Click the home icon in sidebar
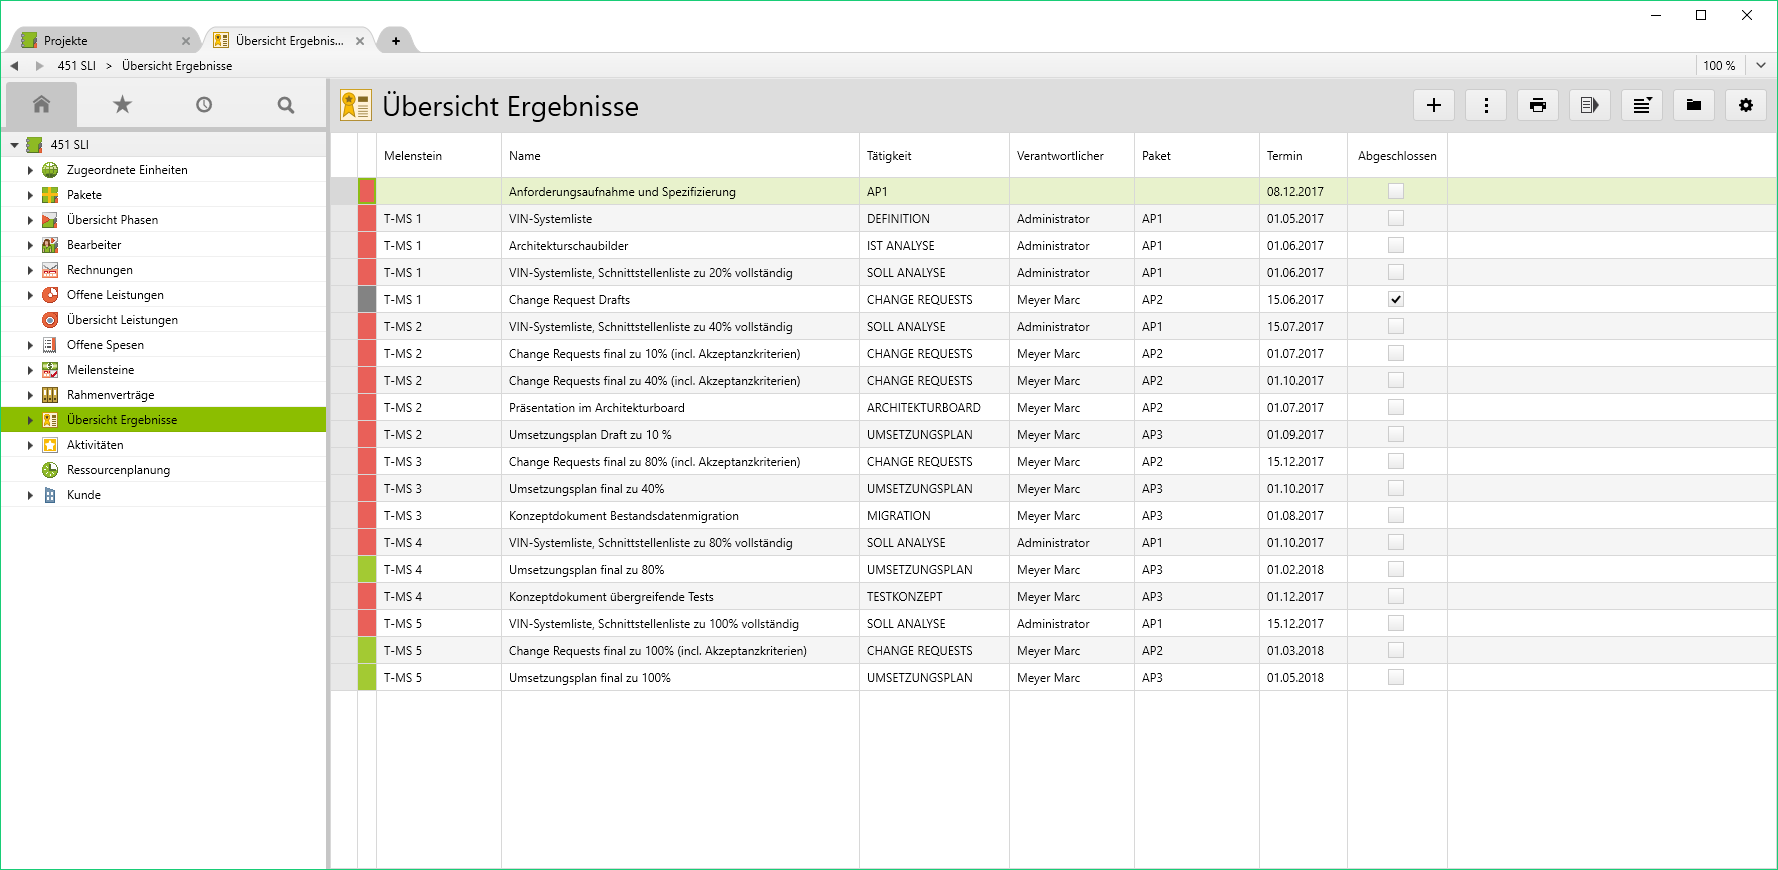Viewport: 1778px width, 870px height. 41,104
